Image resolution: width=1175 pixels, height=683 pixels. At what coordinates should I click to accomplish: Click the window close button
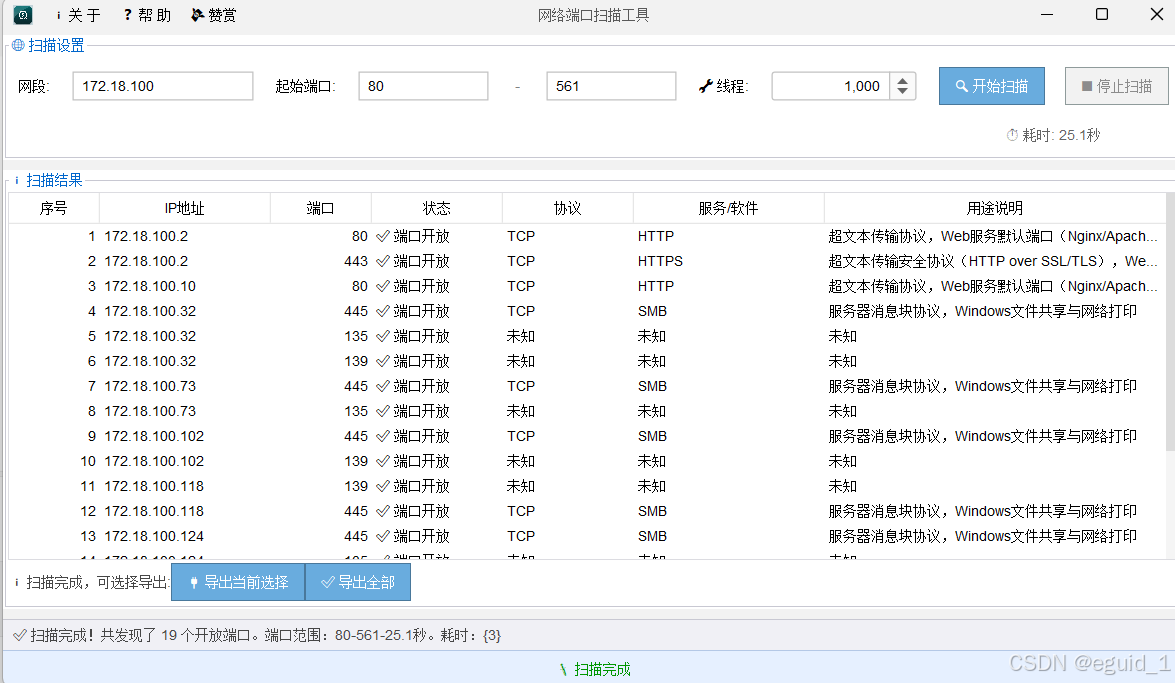1156,14
